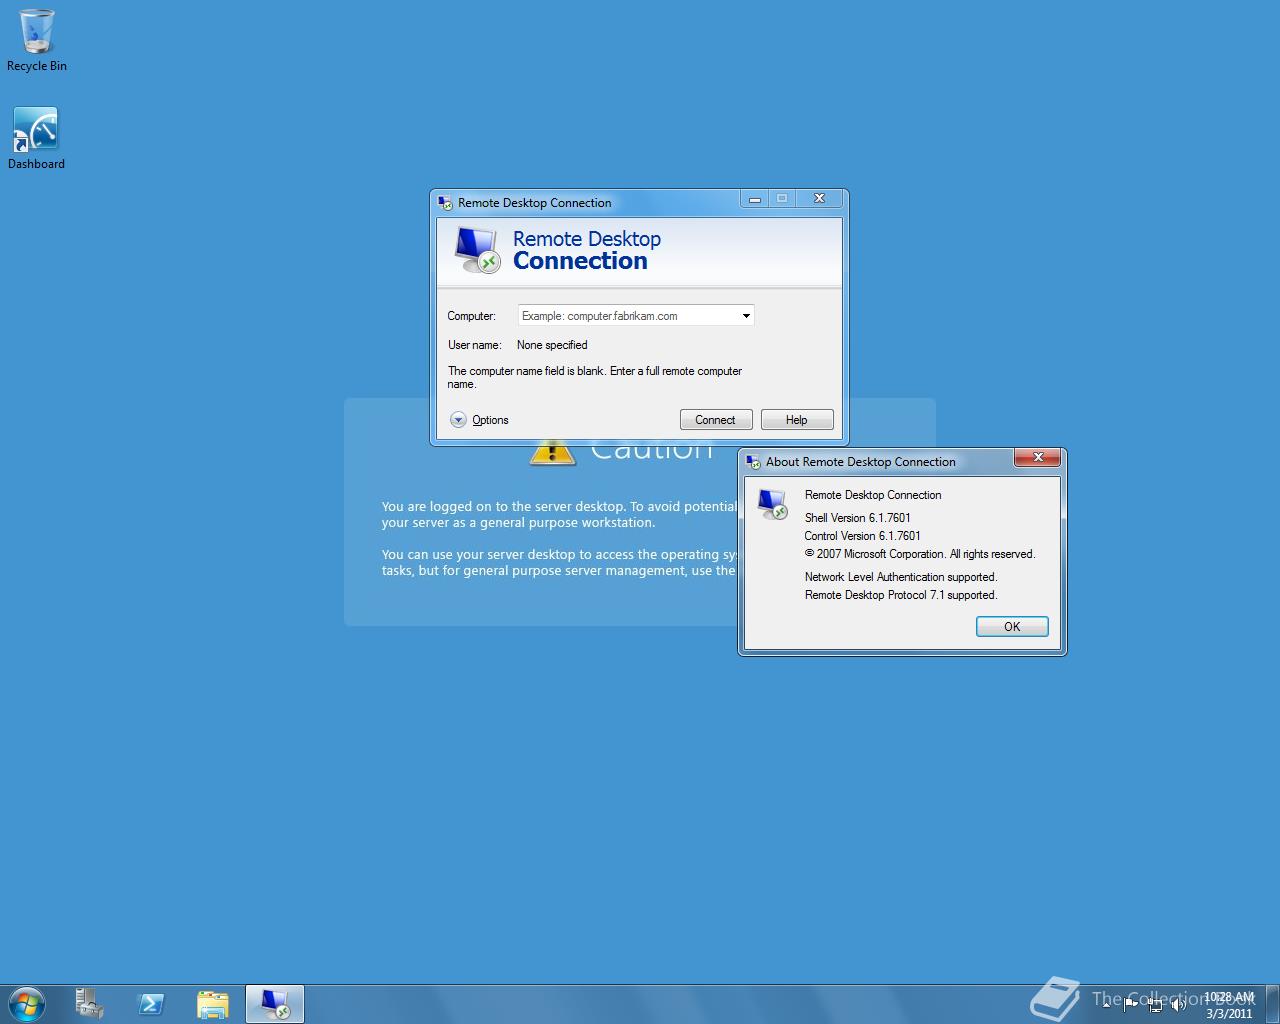Click the About dialog title bar icon

pos(753,461)
